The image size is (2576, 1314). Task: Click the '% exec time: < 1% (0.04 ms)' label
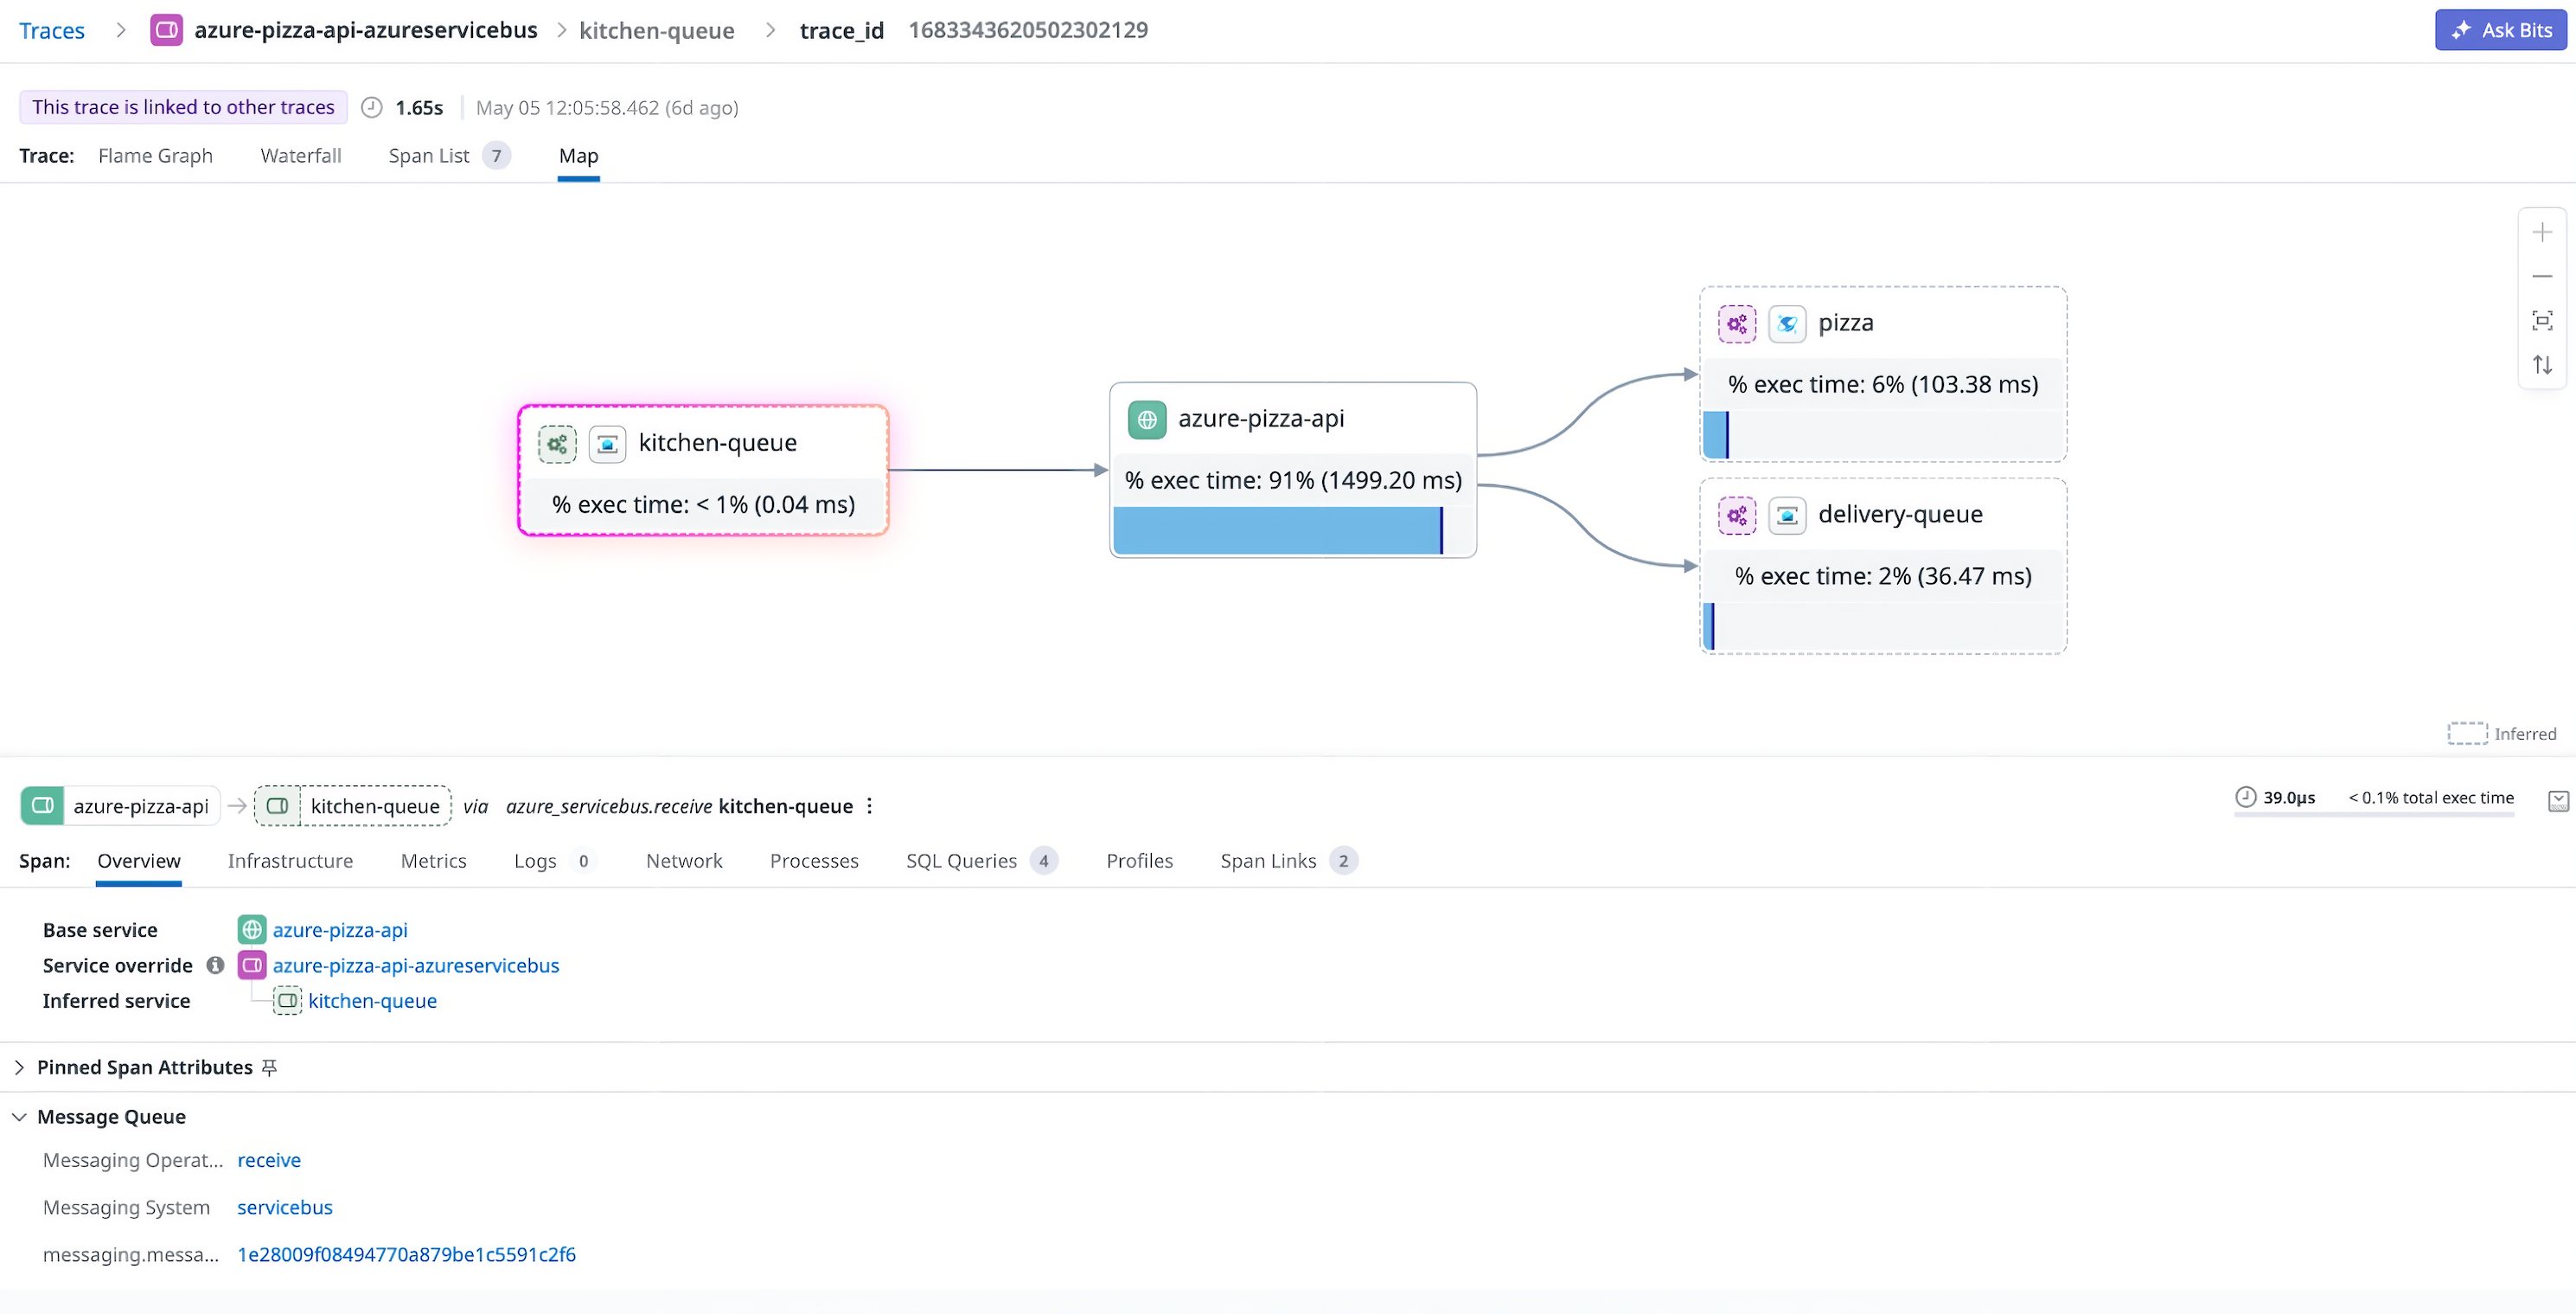(703, 505)
